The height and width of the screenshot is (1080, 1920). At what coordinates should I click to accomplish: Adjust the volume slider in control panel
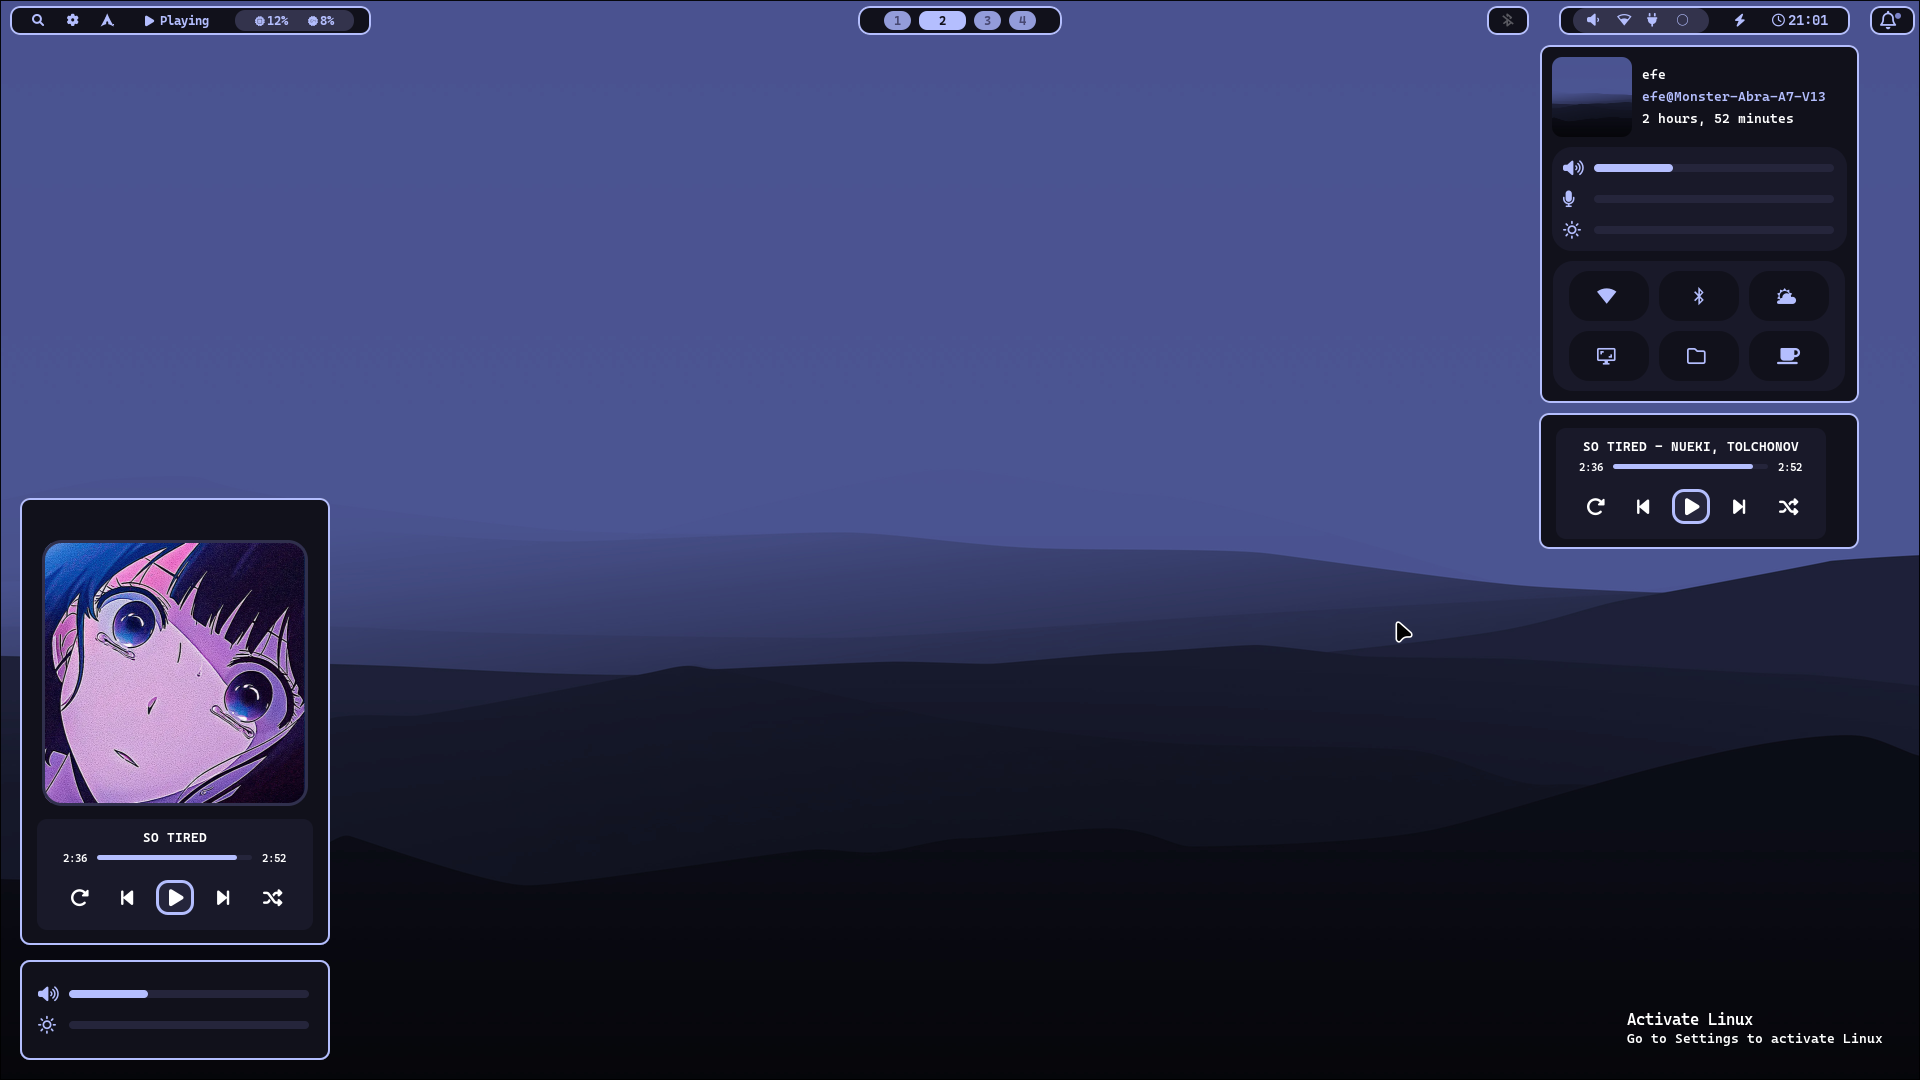tap(1713, 168)
